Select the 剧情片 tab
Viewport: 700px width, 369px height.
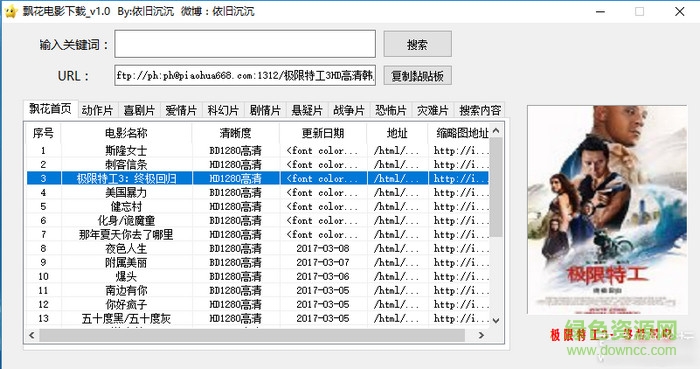point(265,110)
